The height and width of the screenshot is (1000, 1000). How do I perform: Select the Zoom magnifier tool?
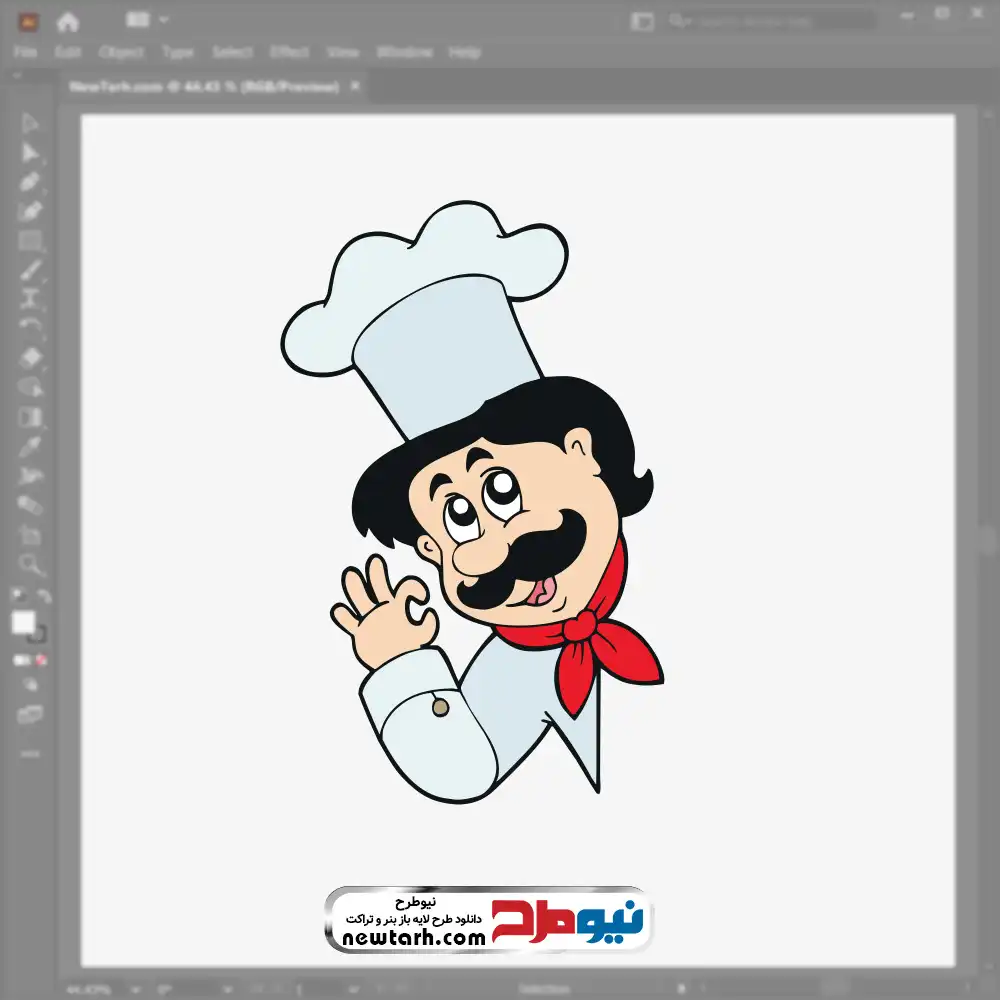30,565
